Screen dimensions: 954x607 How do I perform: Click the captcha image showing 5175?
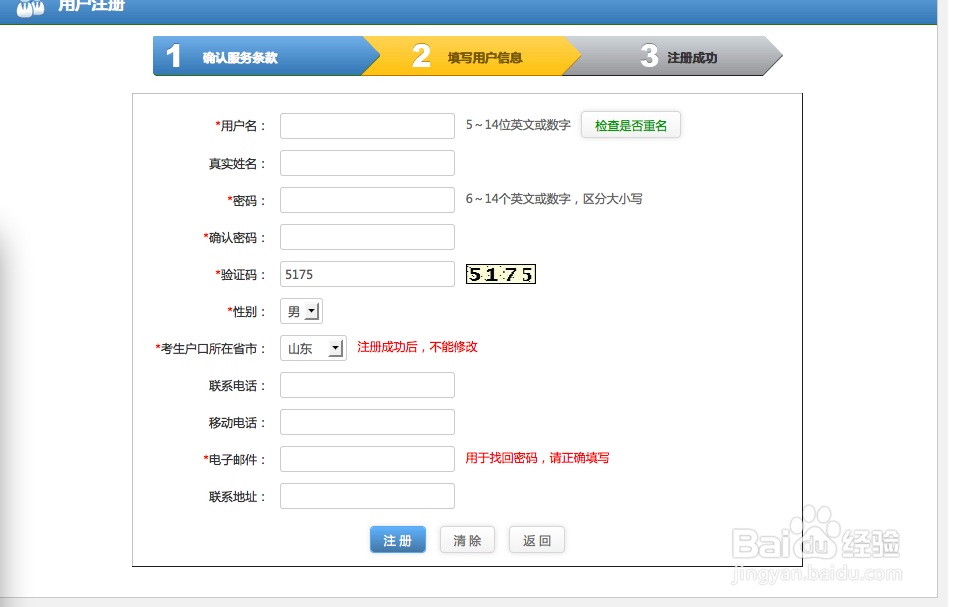click(x=500, y=273)
